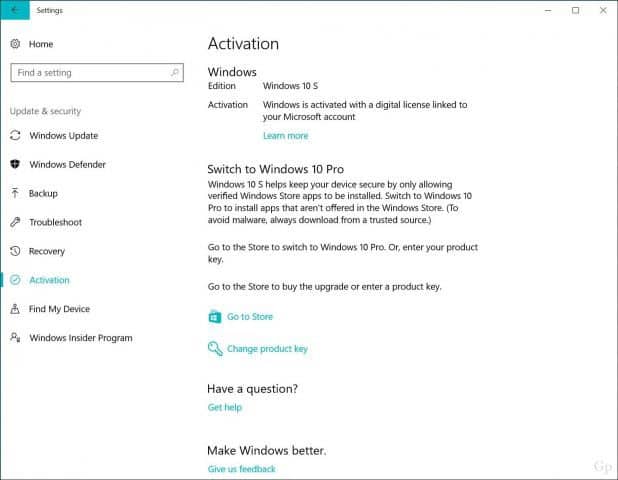Click the 'Have a question?' heading
618x480 pixels.
click(252, 389)
